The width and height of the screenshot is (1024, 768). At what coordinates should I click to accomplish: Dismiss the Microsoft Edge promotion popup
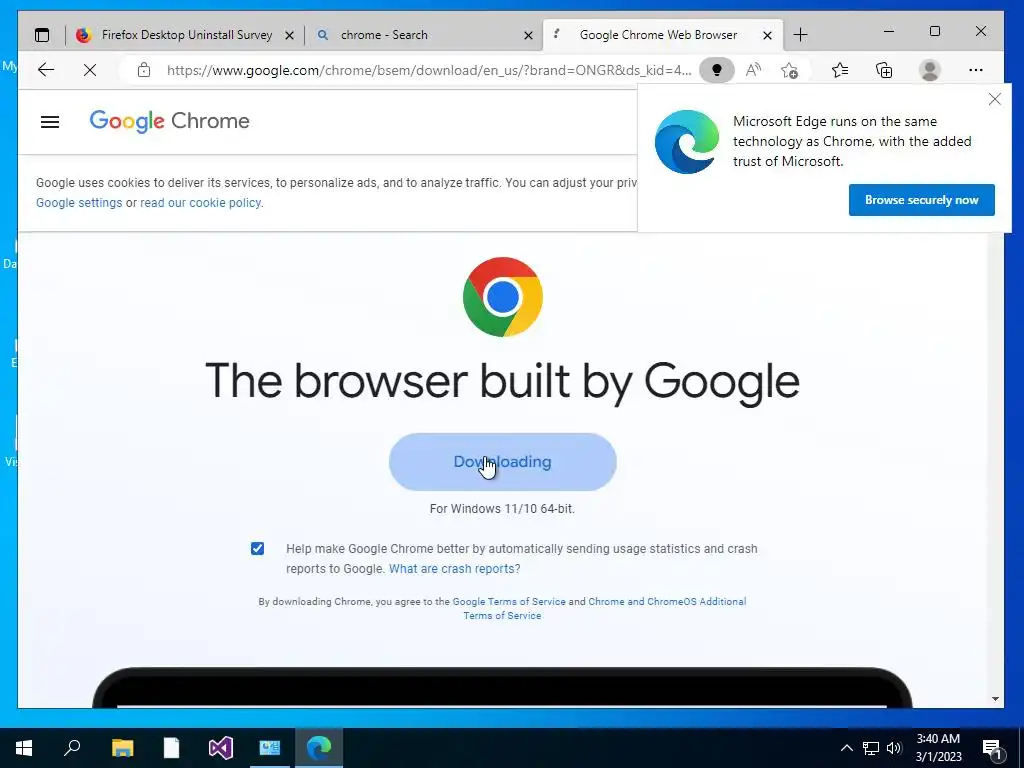click(995, 99)
